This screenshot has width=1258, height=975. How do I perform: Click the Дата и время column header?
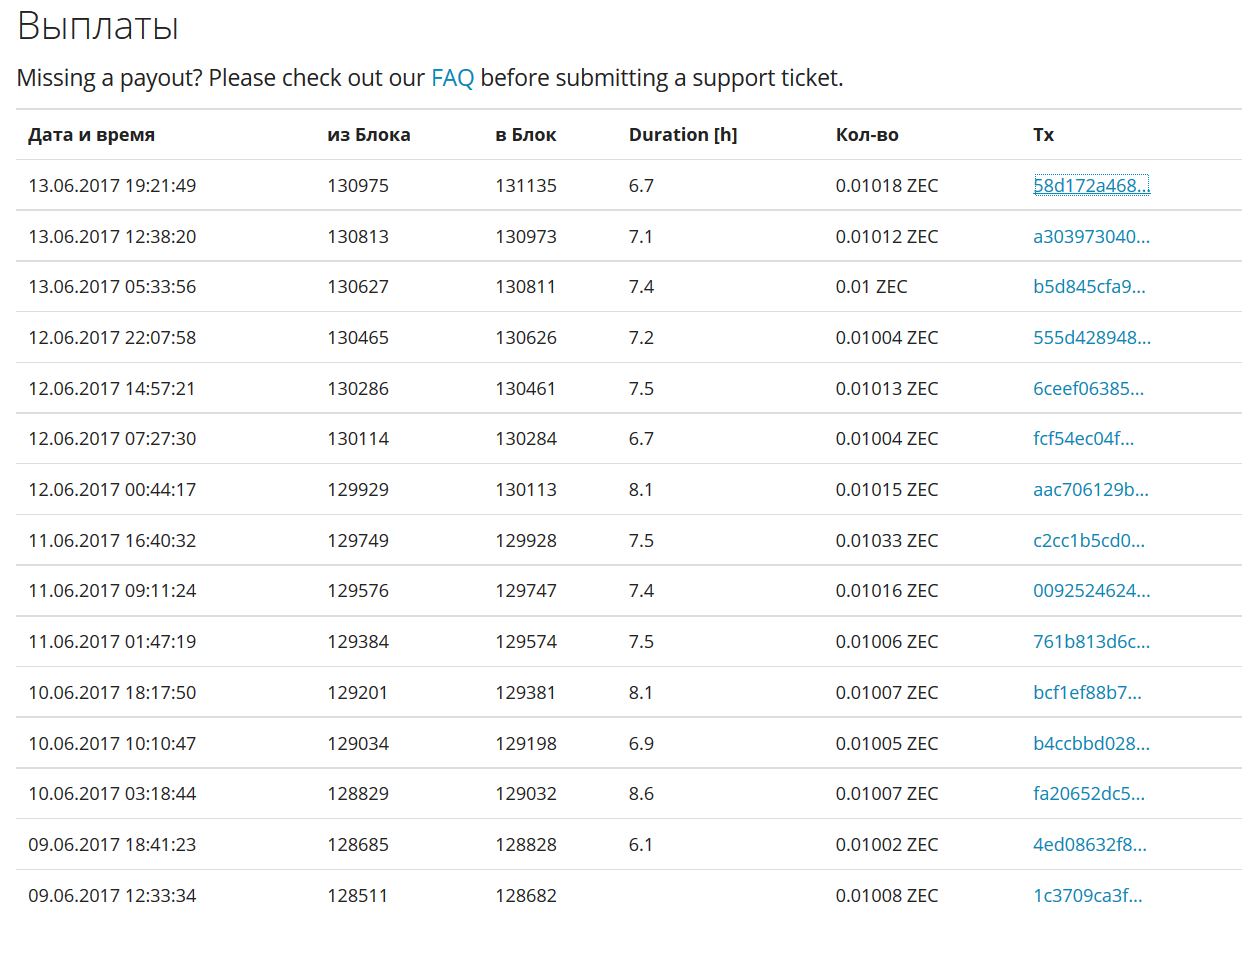(x=91, y=135)
